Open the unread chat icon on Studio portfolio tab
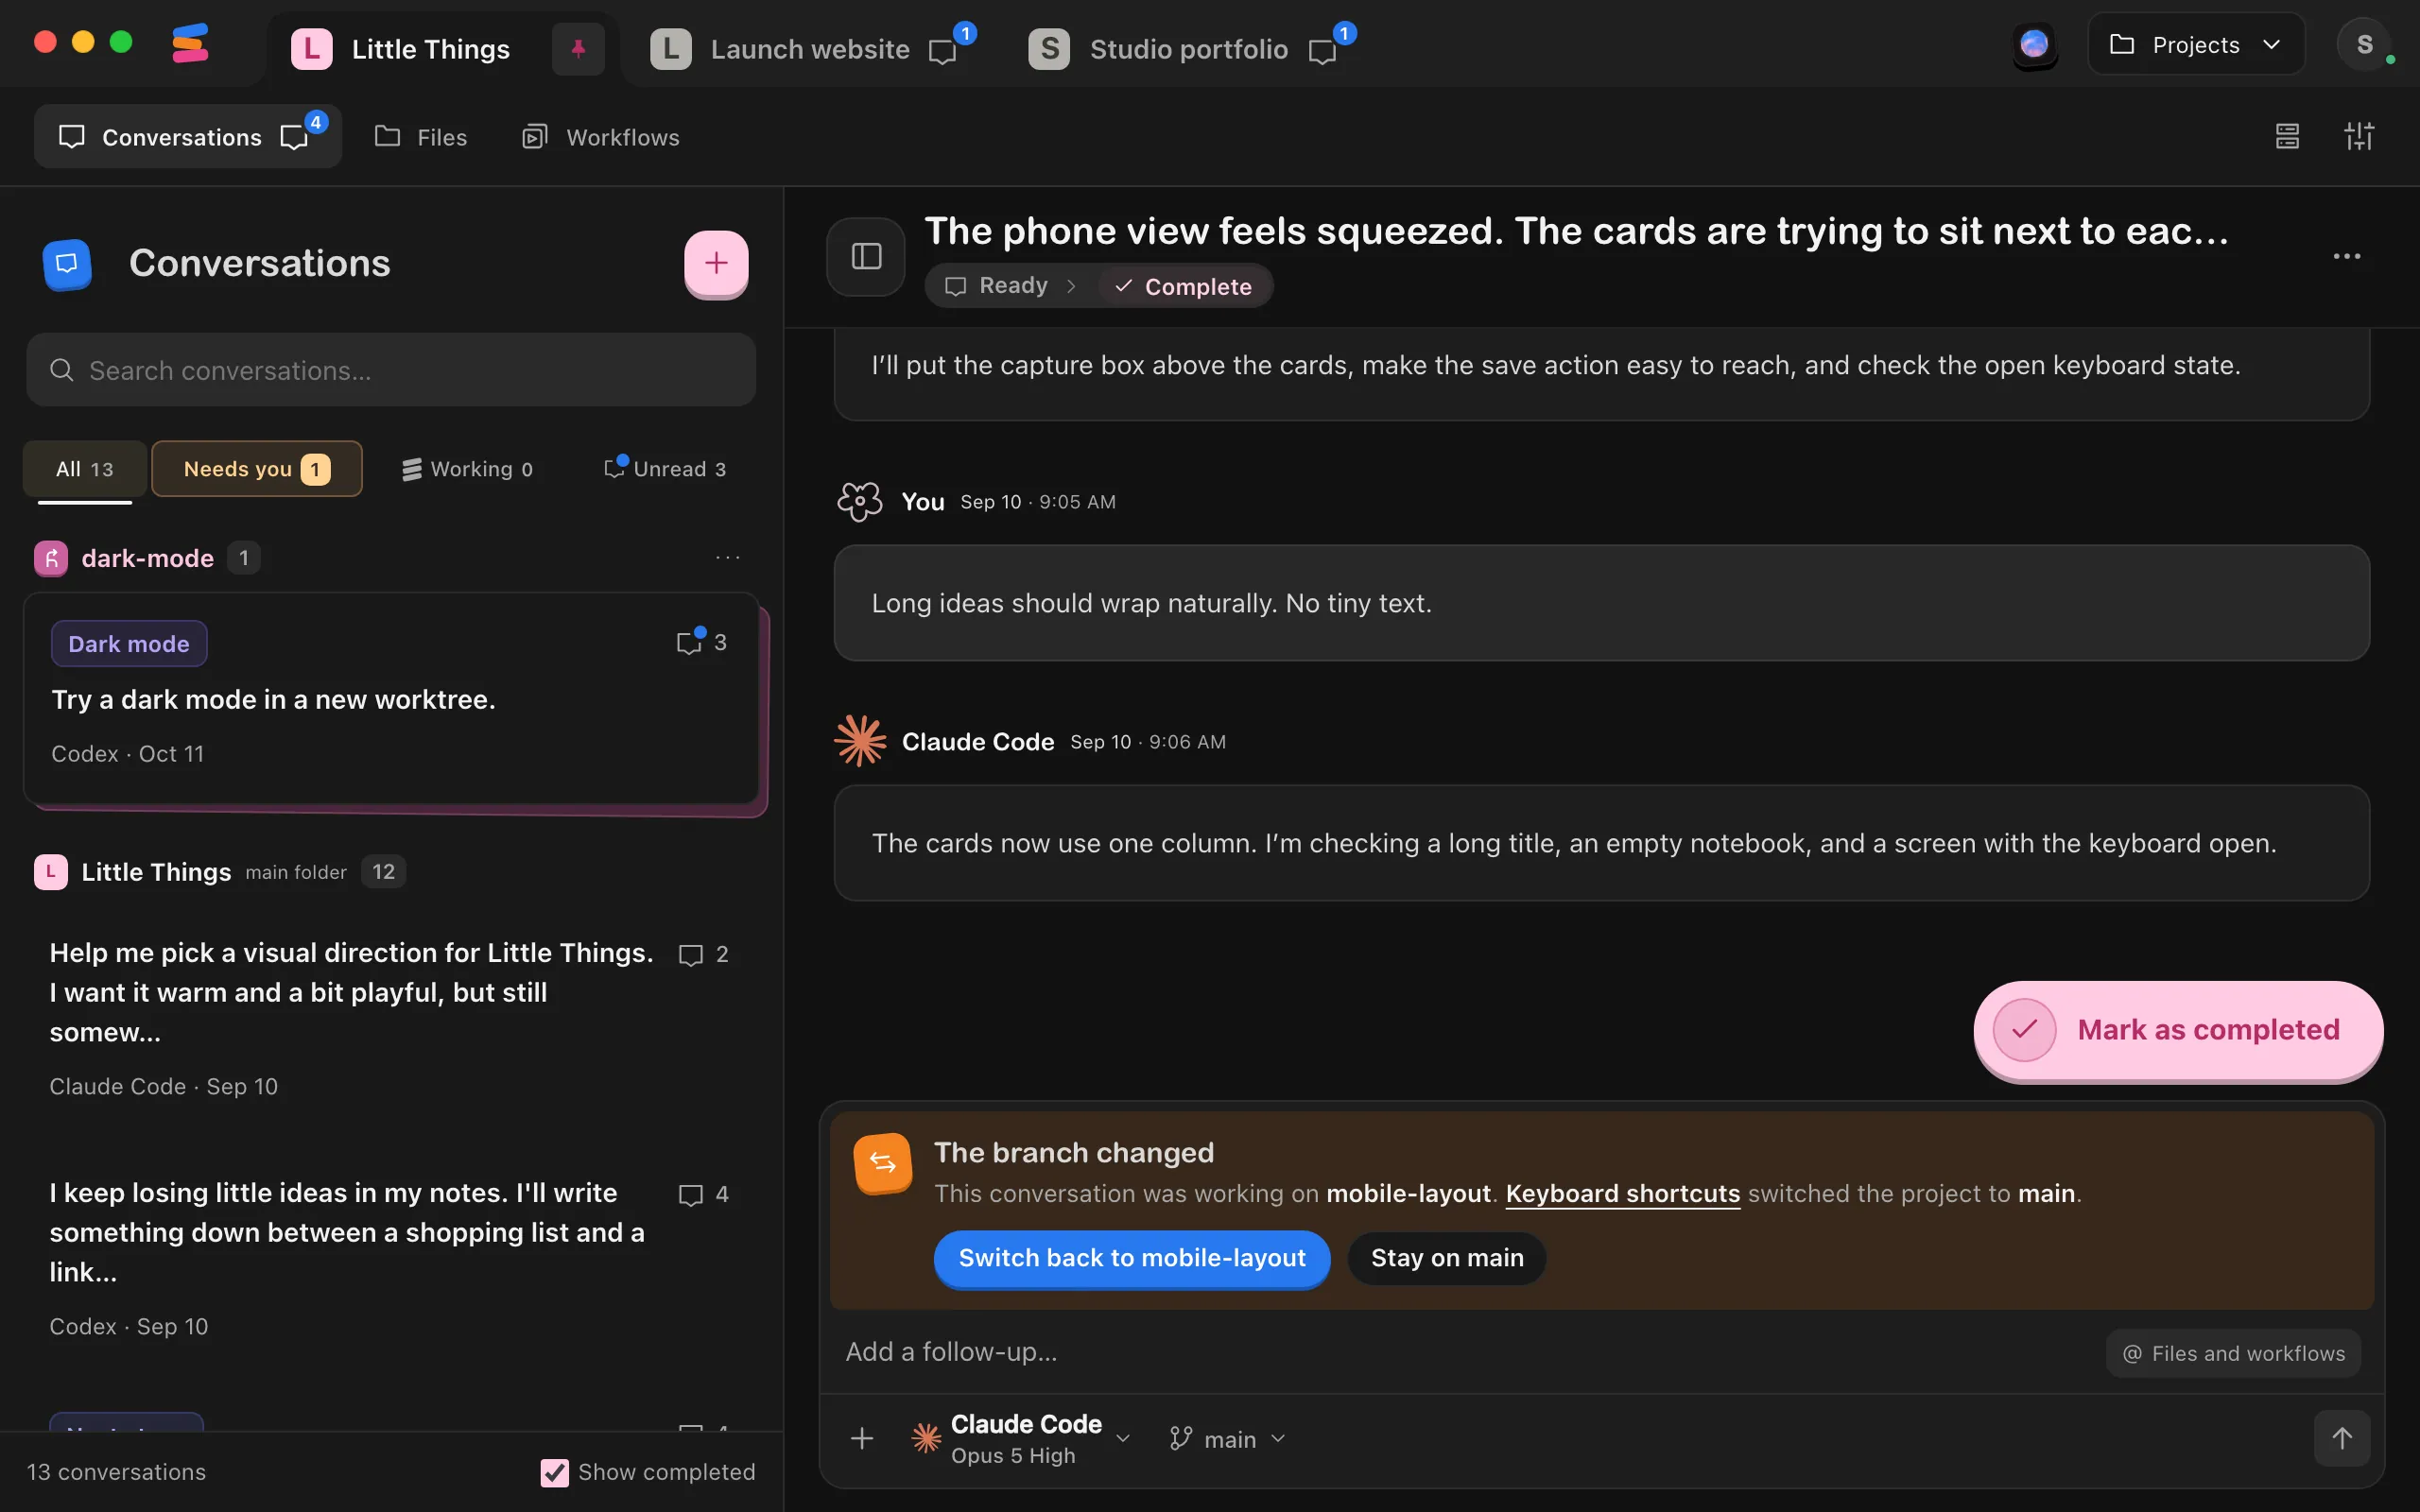The width and height of the screenshot is (2420, 1512). (x=1322, y=50)
